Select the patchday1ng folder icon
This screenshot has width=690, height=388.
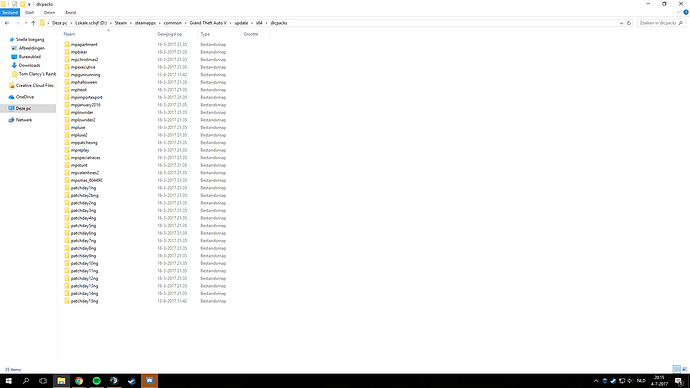tap(66, 188)
